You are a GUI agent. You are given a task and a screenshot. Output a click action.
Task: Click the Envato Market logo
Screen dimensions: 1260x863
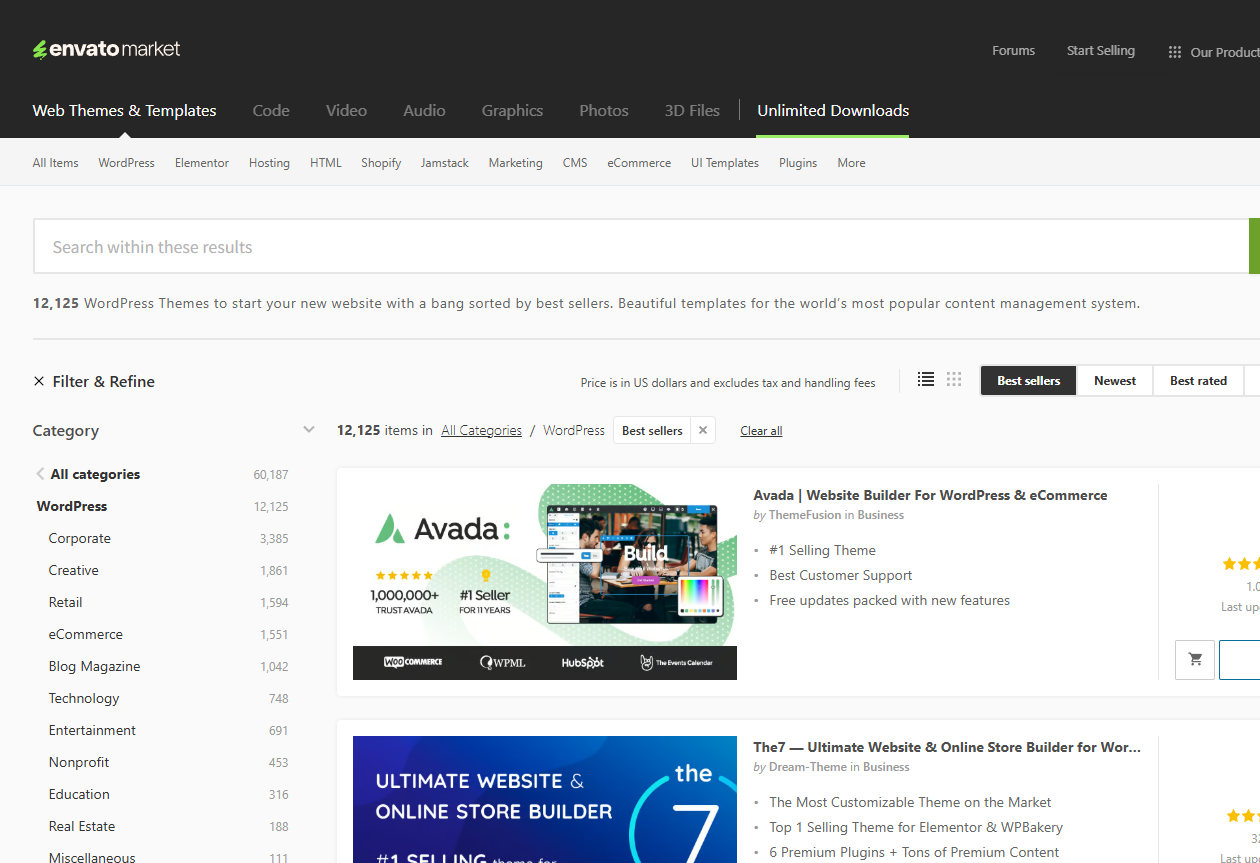(106, 49)
